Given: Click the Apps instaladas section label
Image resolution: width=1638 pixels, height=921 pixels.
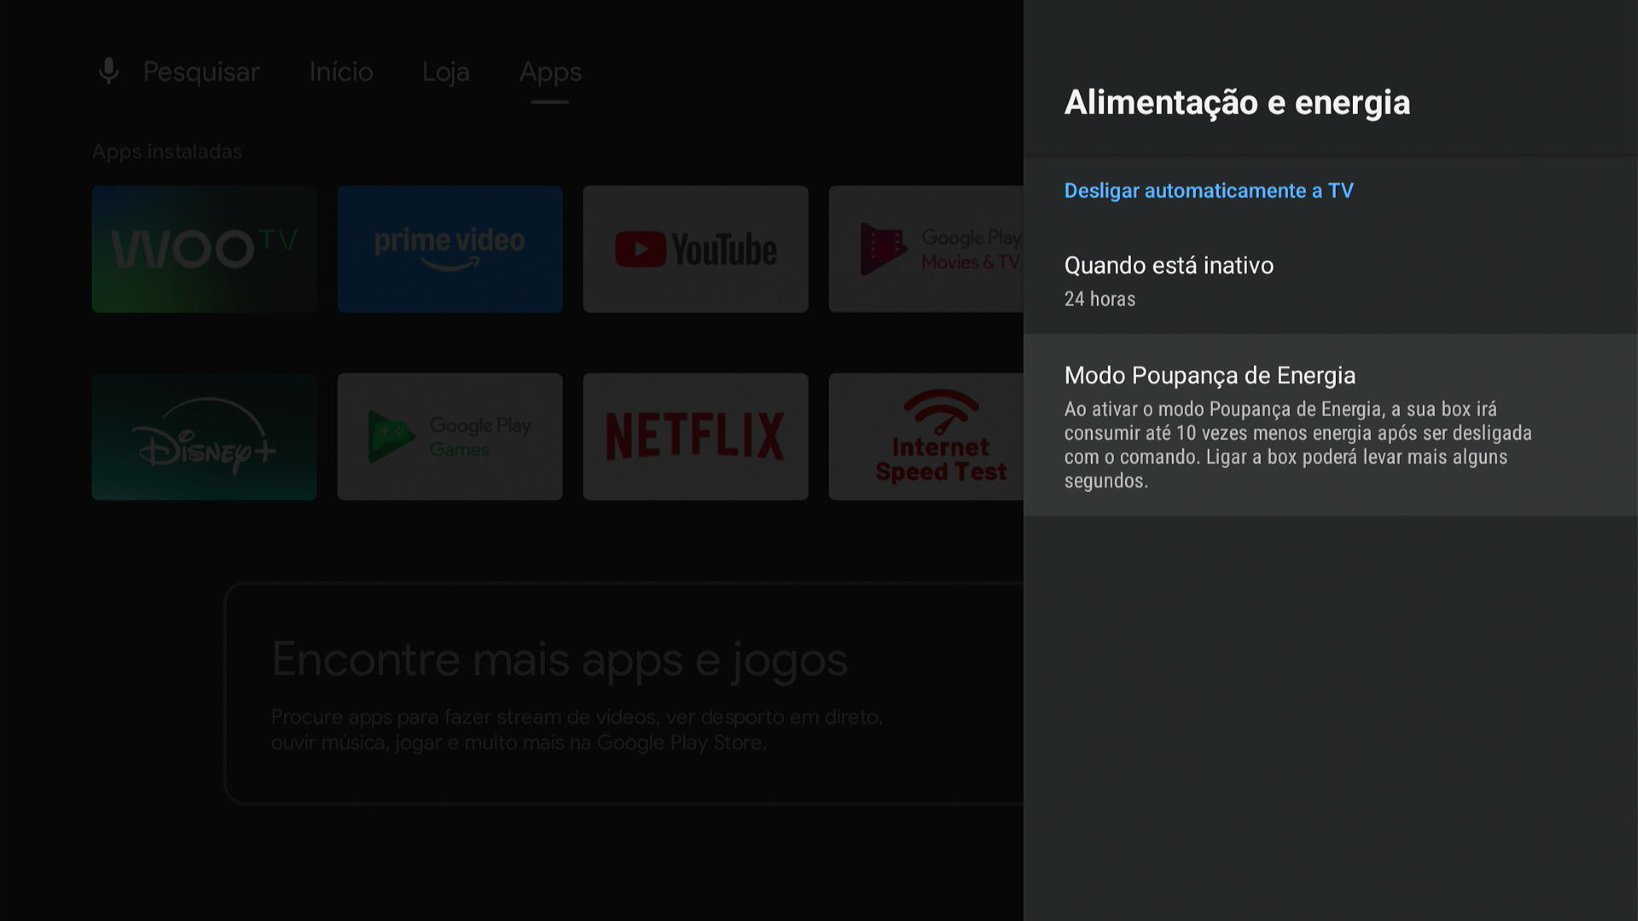Looking at the screenshot, I should point(167,152).
